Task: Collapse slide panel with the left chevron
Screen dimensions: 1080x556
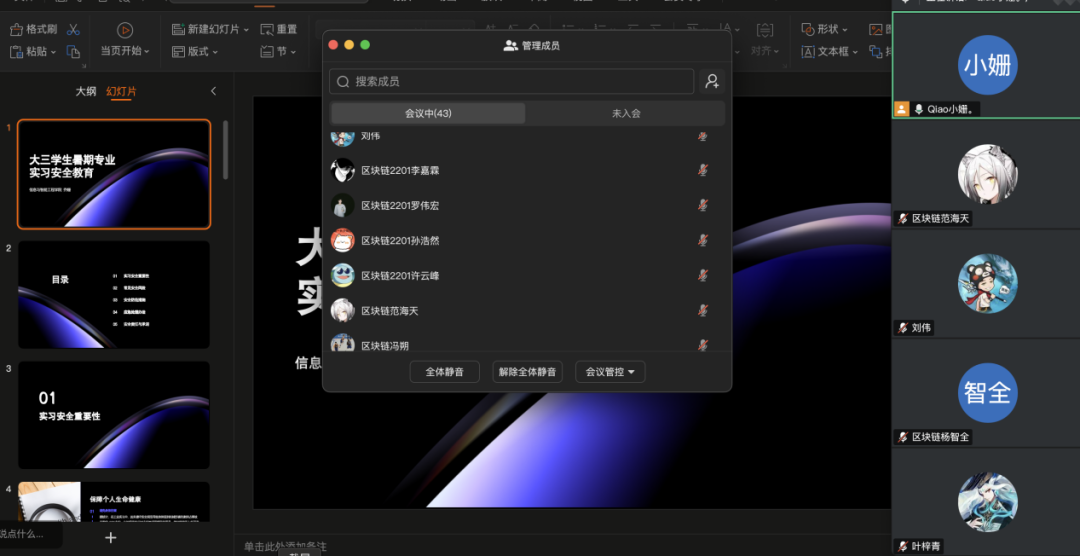Action: pos(214,91)
